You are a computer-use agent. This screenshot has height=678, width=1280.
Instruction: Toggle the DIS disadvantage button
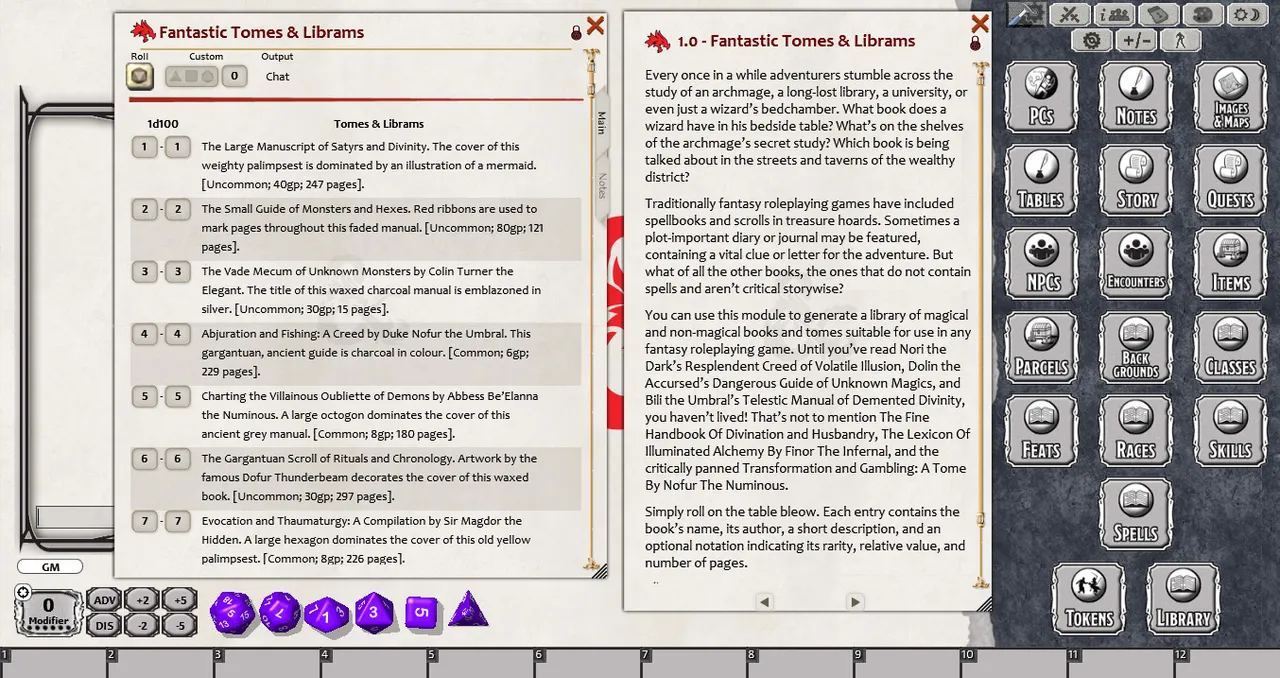point(104,625)
